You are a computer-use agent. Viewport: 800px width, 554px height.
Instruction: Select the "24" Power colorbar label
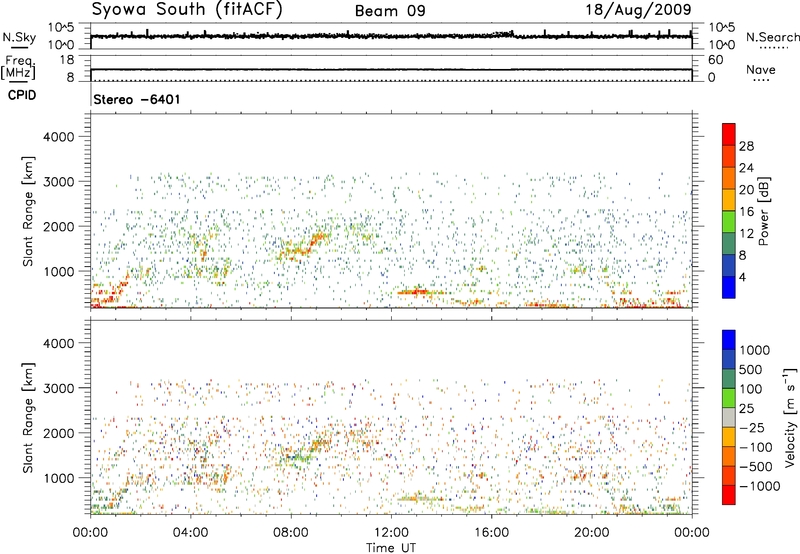(746, 168)
